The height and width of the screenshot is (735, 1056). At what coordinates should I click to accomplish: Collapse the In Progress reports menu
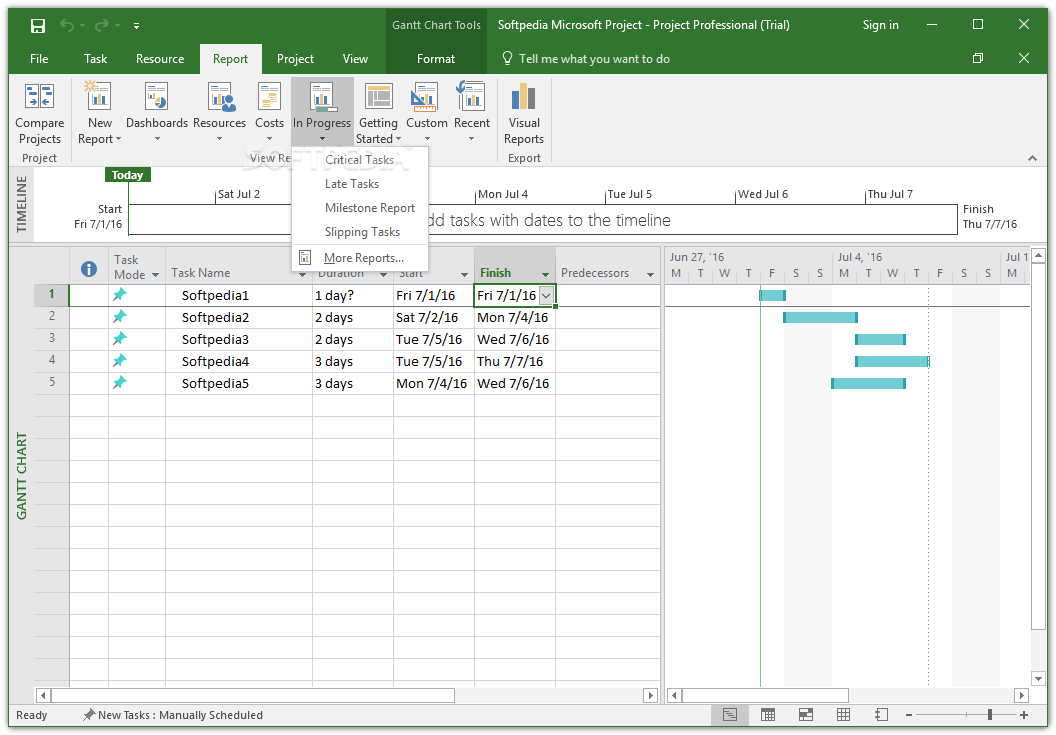coord(322,111)
